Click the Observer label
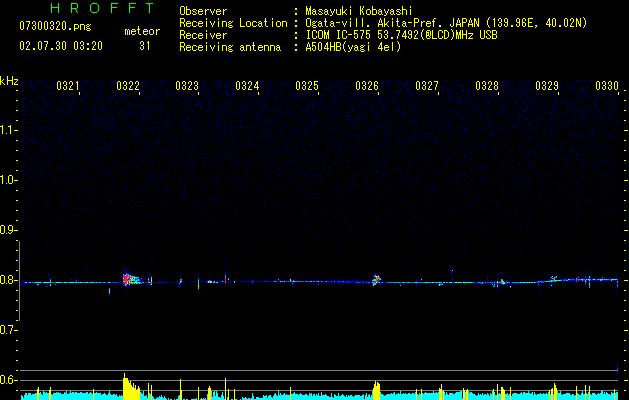Screen dimensions: 629x400 click(x=203, y=11)
